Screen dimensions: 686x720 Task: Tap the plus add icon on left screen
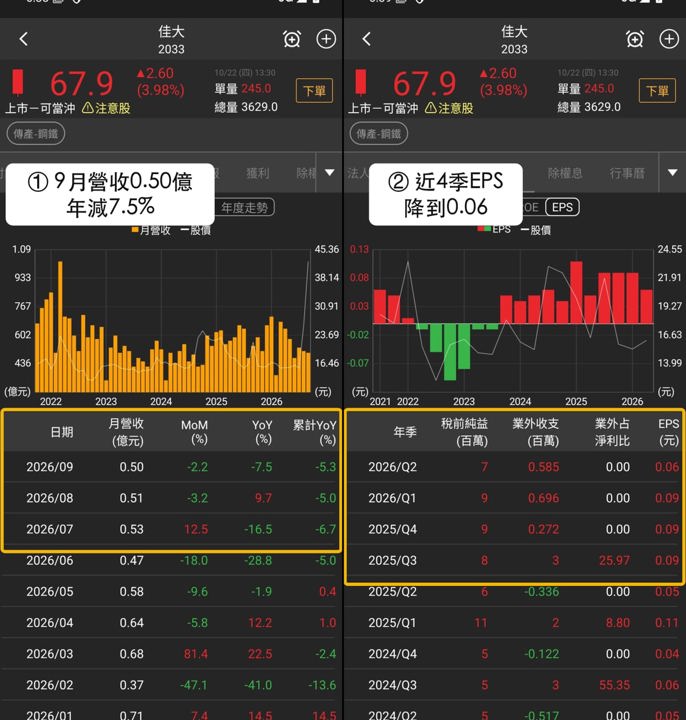point(326,39)
